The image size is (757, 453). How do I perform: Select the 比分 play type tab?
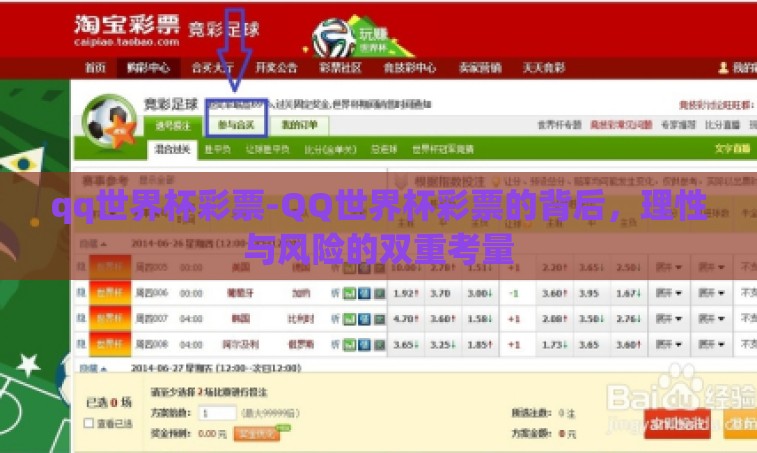pyautogui.click(x=330, y=150)
